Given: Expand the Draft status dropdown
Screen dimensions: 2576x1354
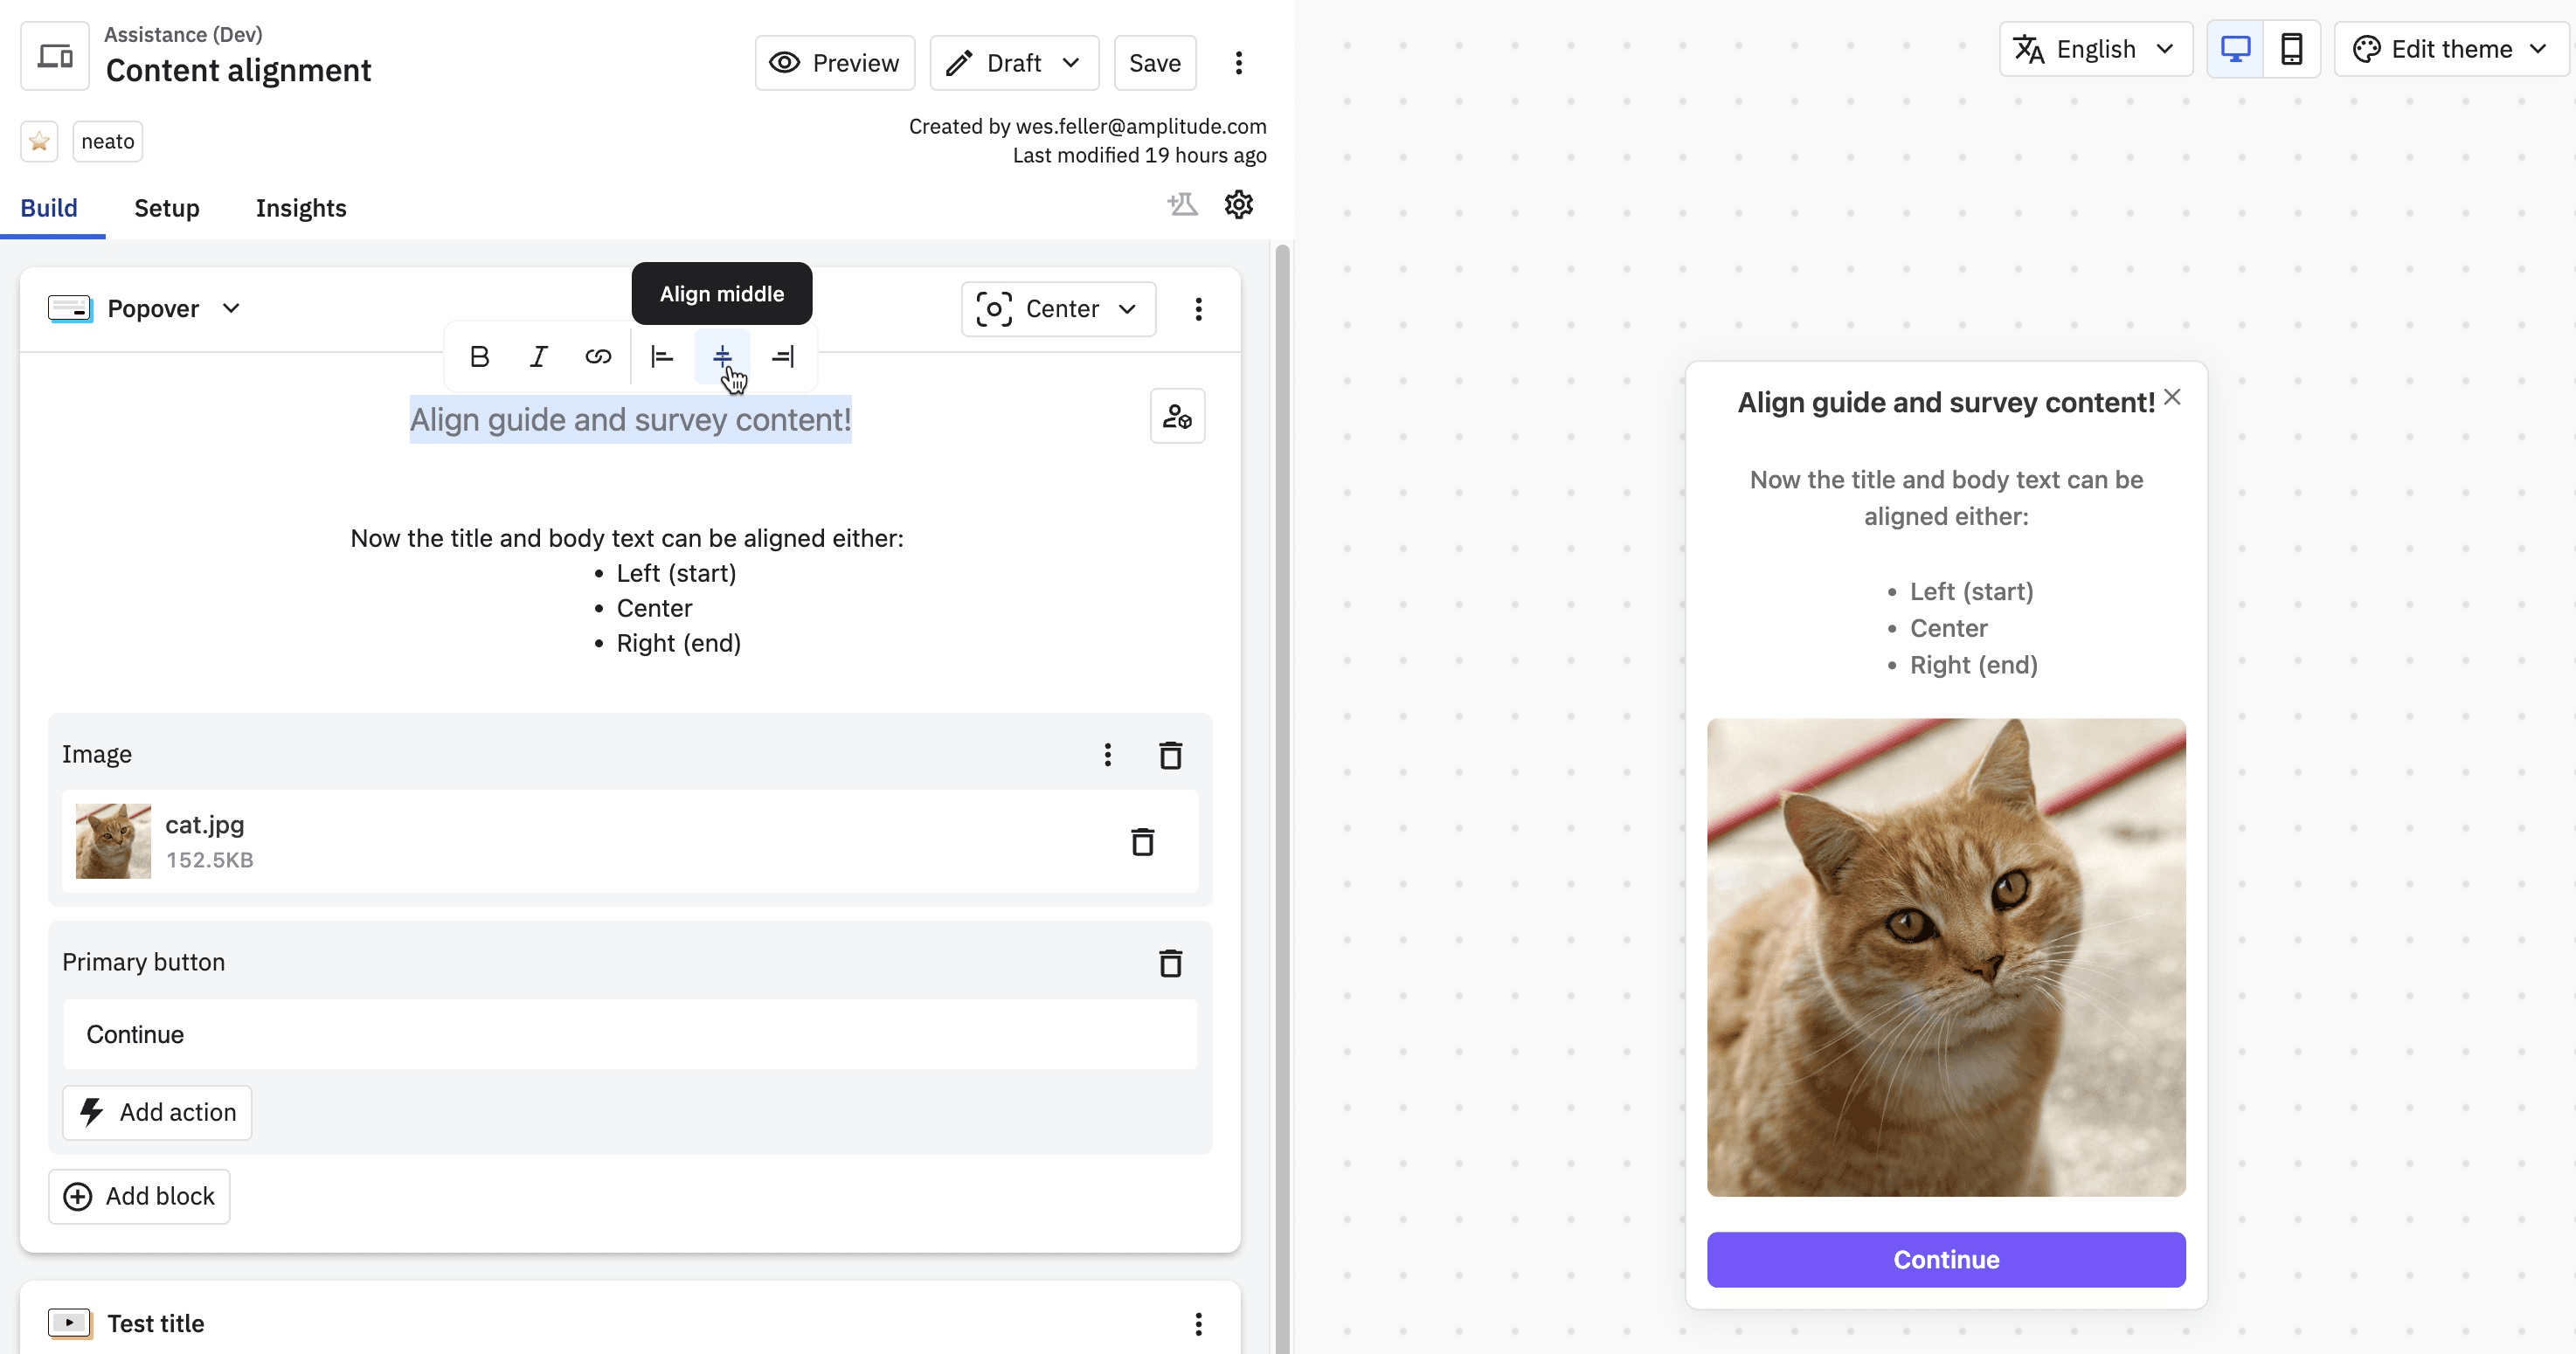Looking at the screenshot, I should point(1014,63).
